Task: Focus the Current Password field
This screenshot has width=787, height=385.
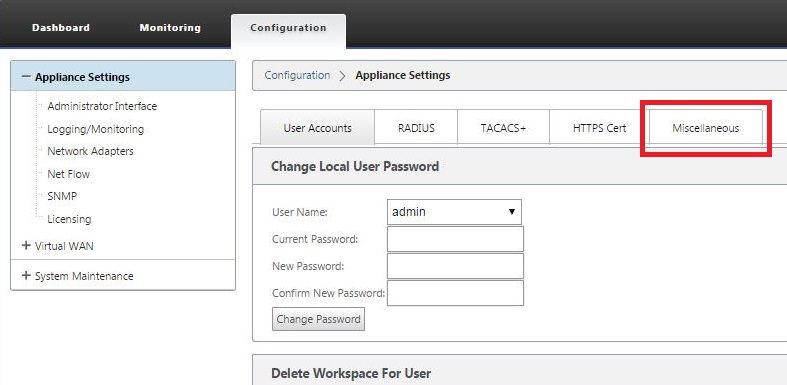Action: 455,239
